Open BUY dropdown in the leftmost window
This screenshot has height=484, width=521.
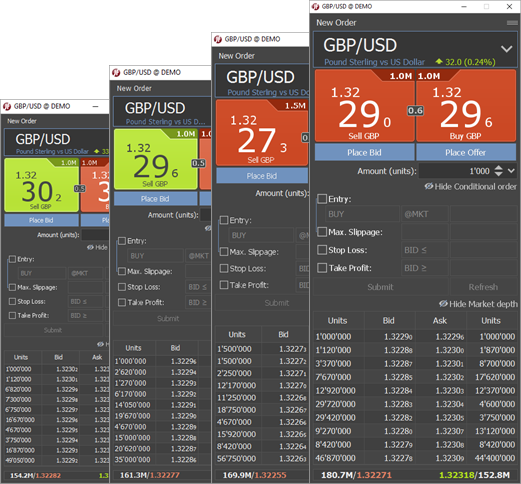42,273
